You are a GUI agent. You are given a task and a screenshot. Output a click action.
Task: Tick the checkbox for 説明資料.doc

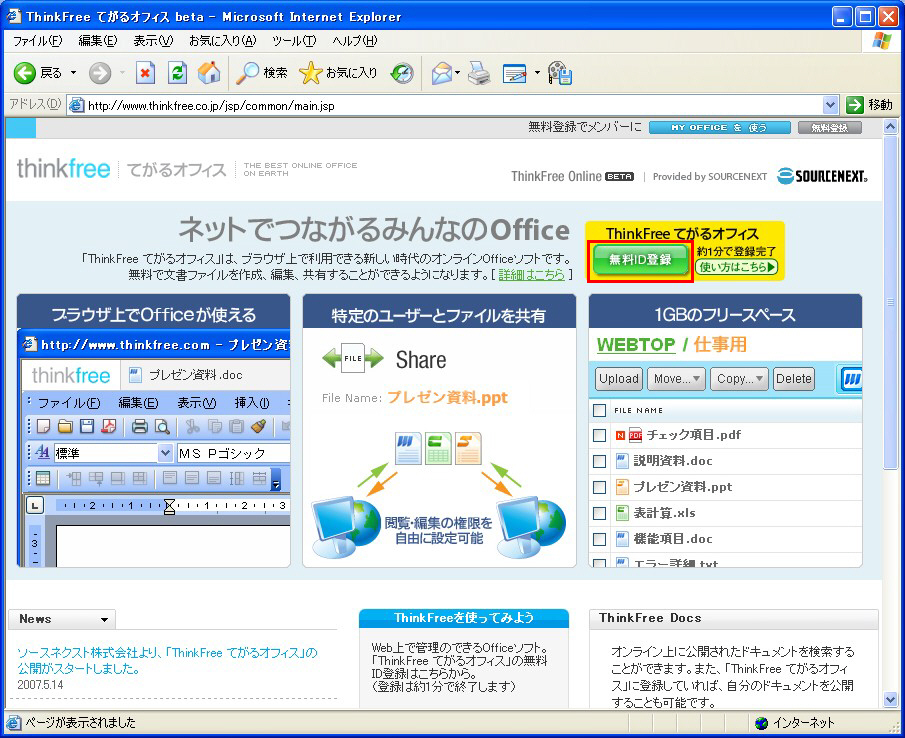600,461
